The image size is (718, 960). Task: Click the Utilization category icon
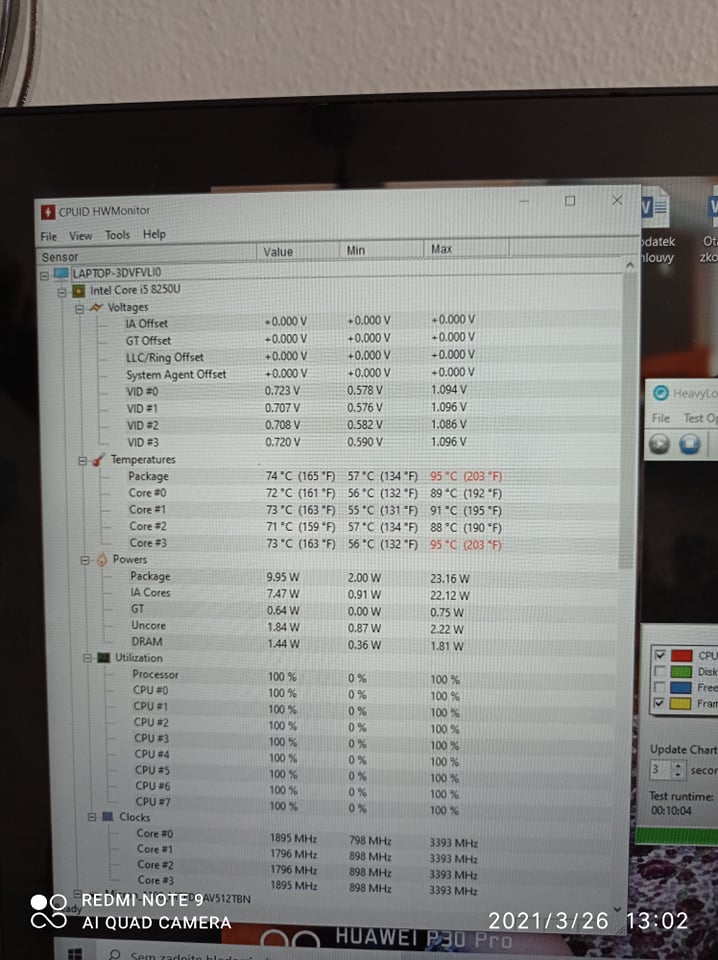[x=103, y=658]
